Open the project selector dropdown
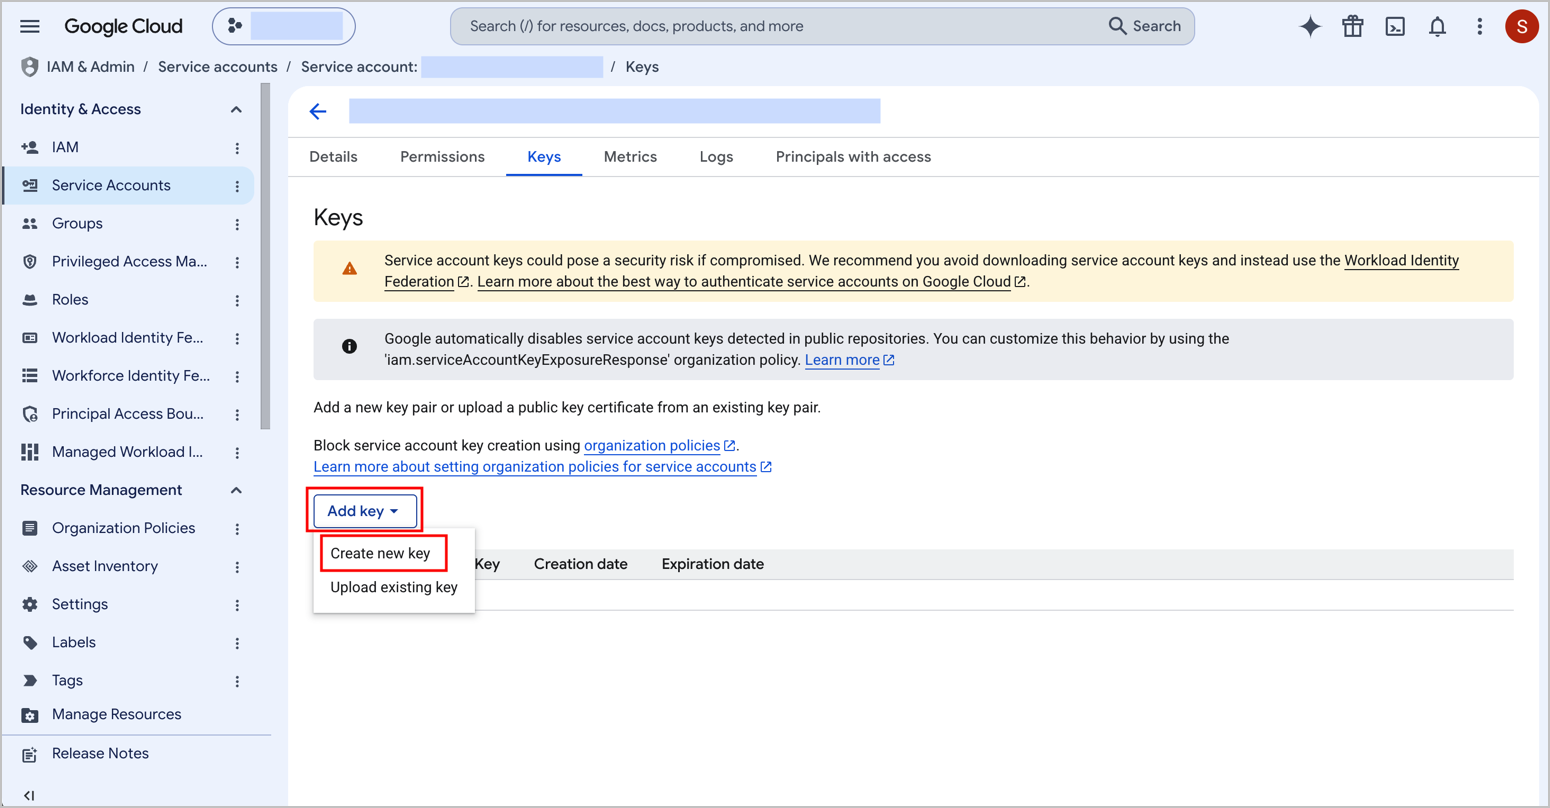This screenshot has height=808, width=1550. 284,26
